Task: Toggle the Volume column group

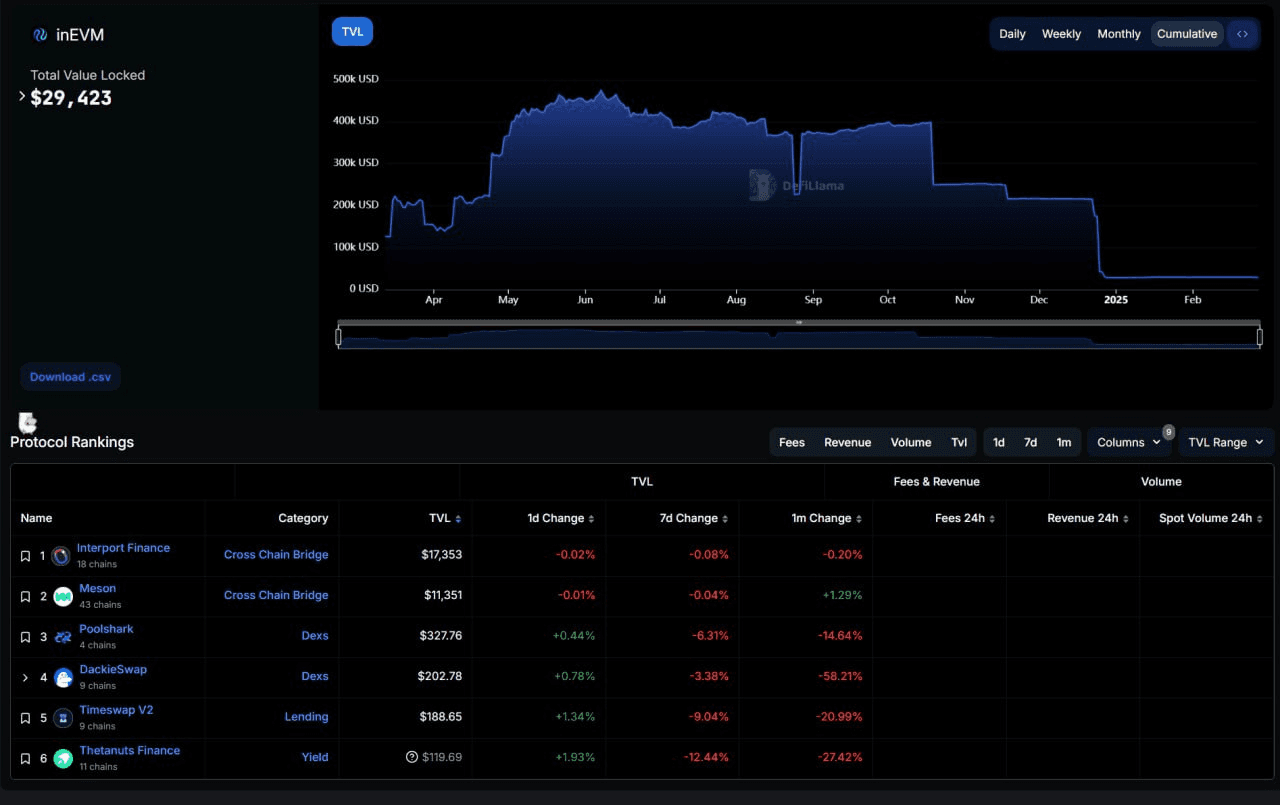Action: [911, 442]
